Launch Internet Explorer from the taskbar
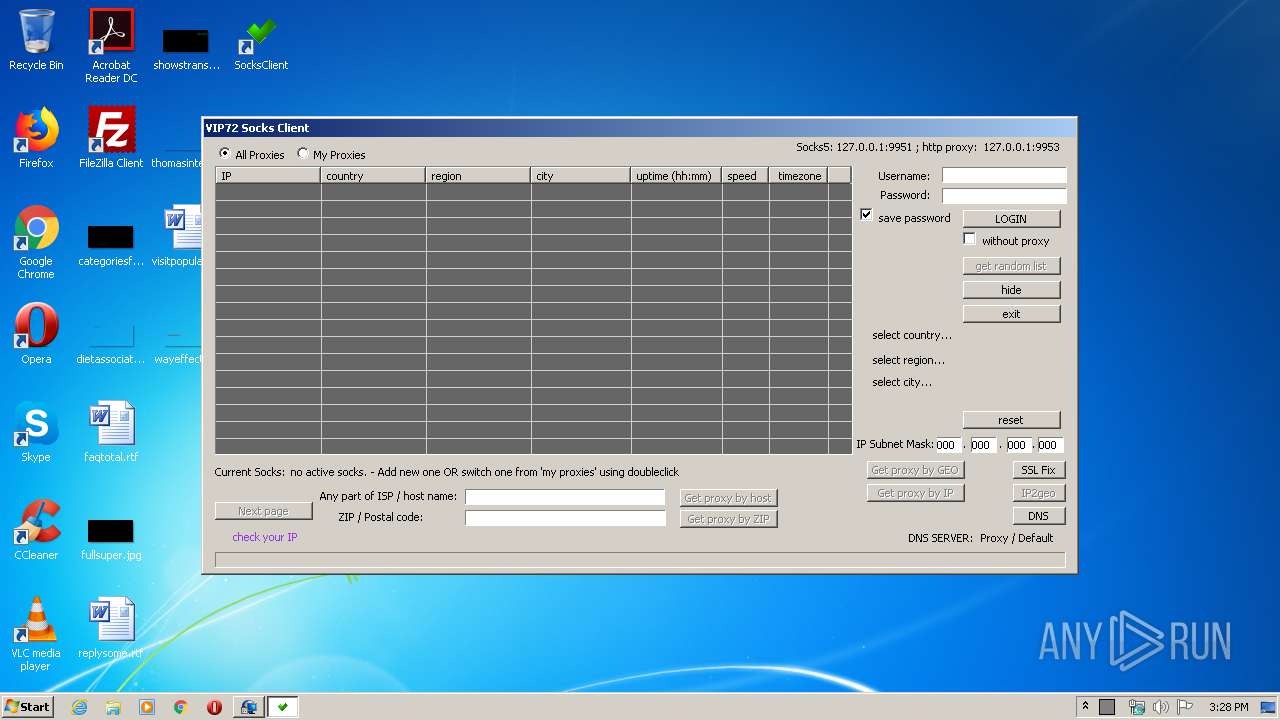1280x720 pixels. coord(79,707)
